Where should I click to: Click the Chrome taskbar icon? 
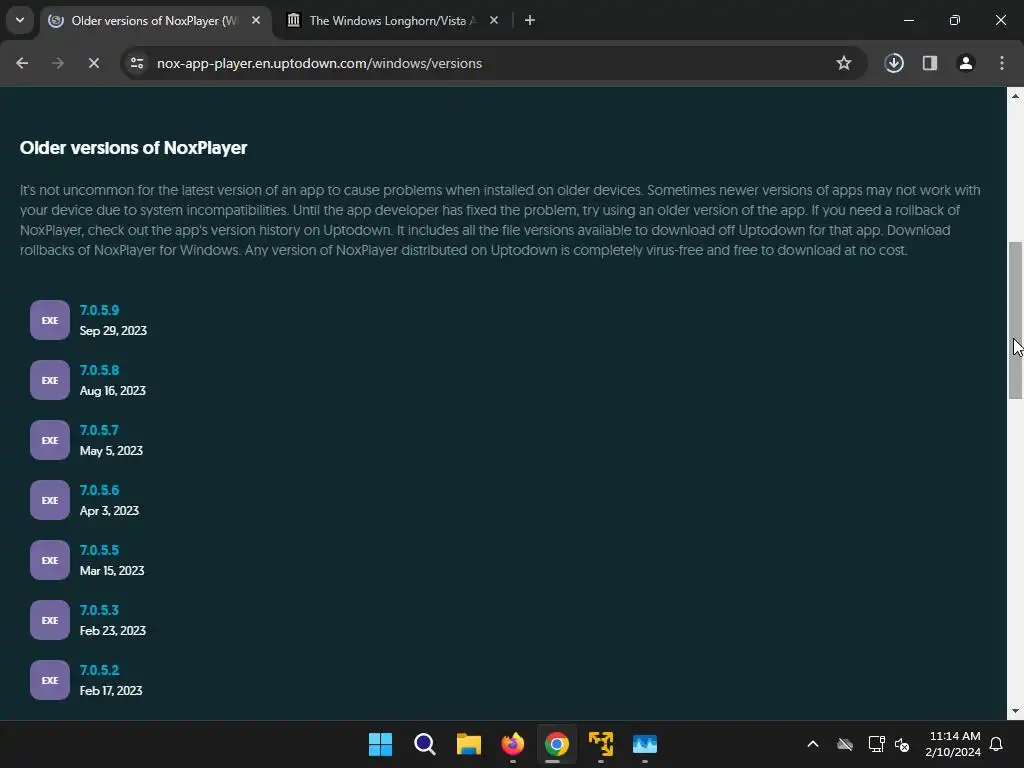556,744
